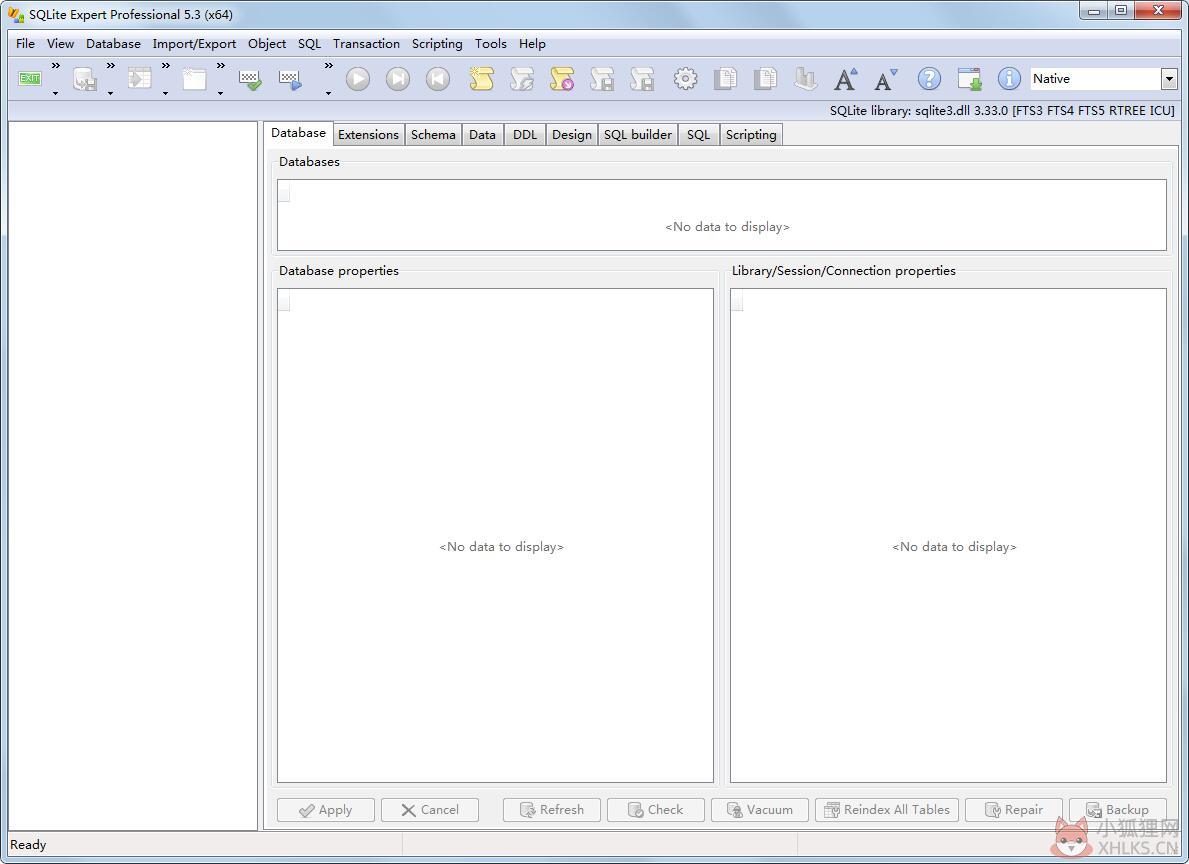Open options via the gear icon
The image size is (1189, 864).
(685, 79)
